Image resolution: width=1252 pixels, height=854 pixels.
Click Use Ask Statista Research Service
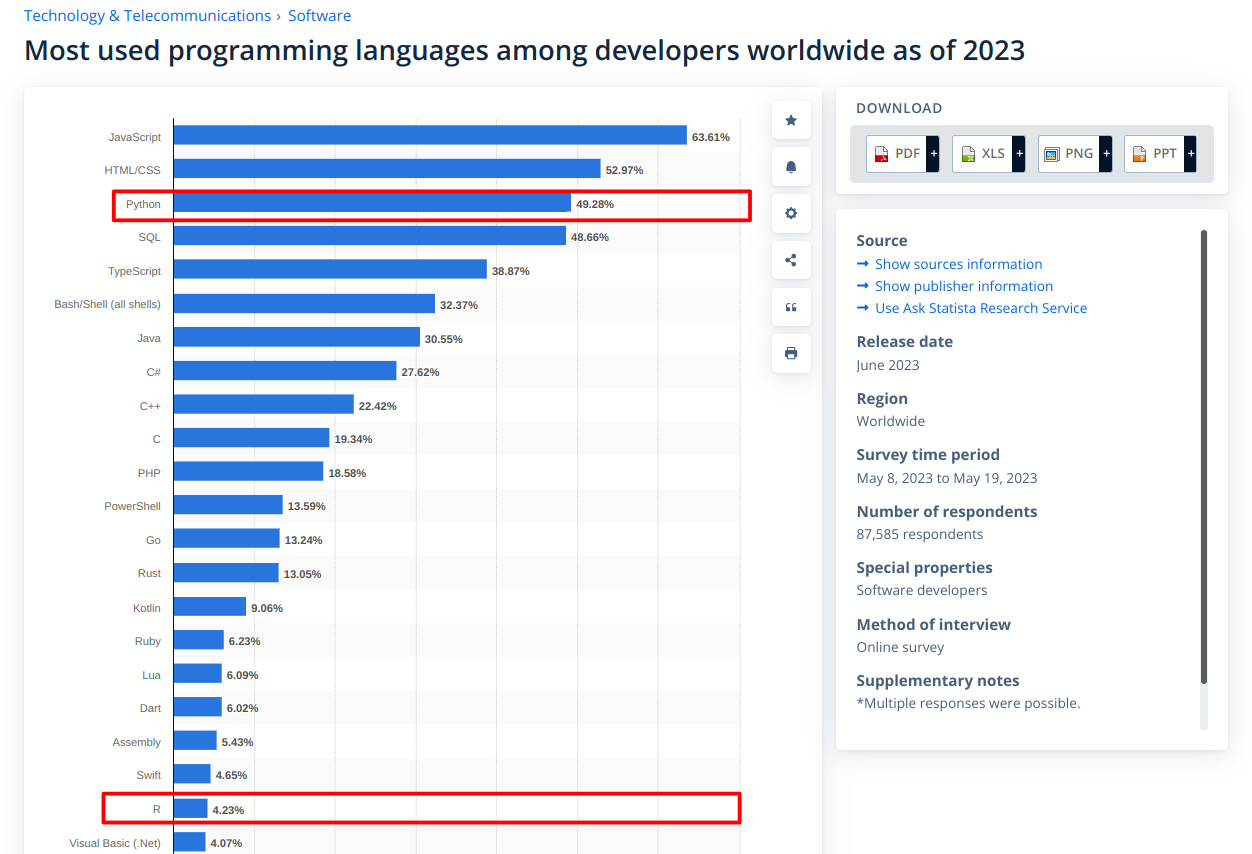click(x=980, y=308)
